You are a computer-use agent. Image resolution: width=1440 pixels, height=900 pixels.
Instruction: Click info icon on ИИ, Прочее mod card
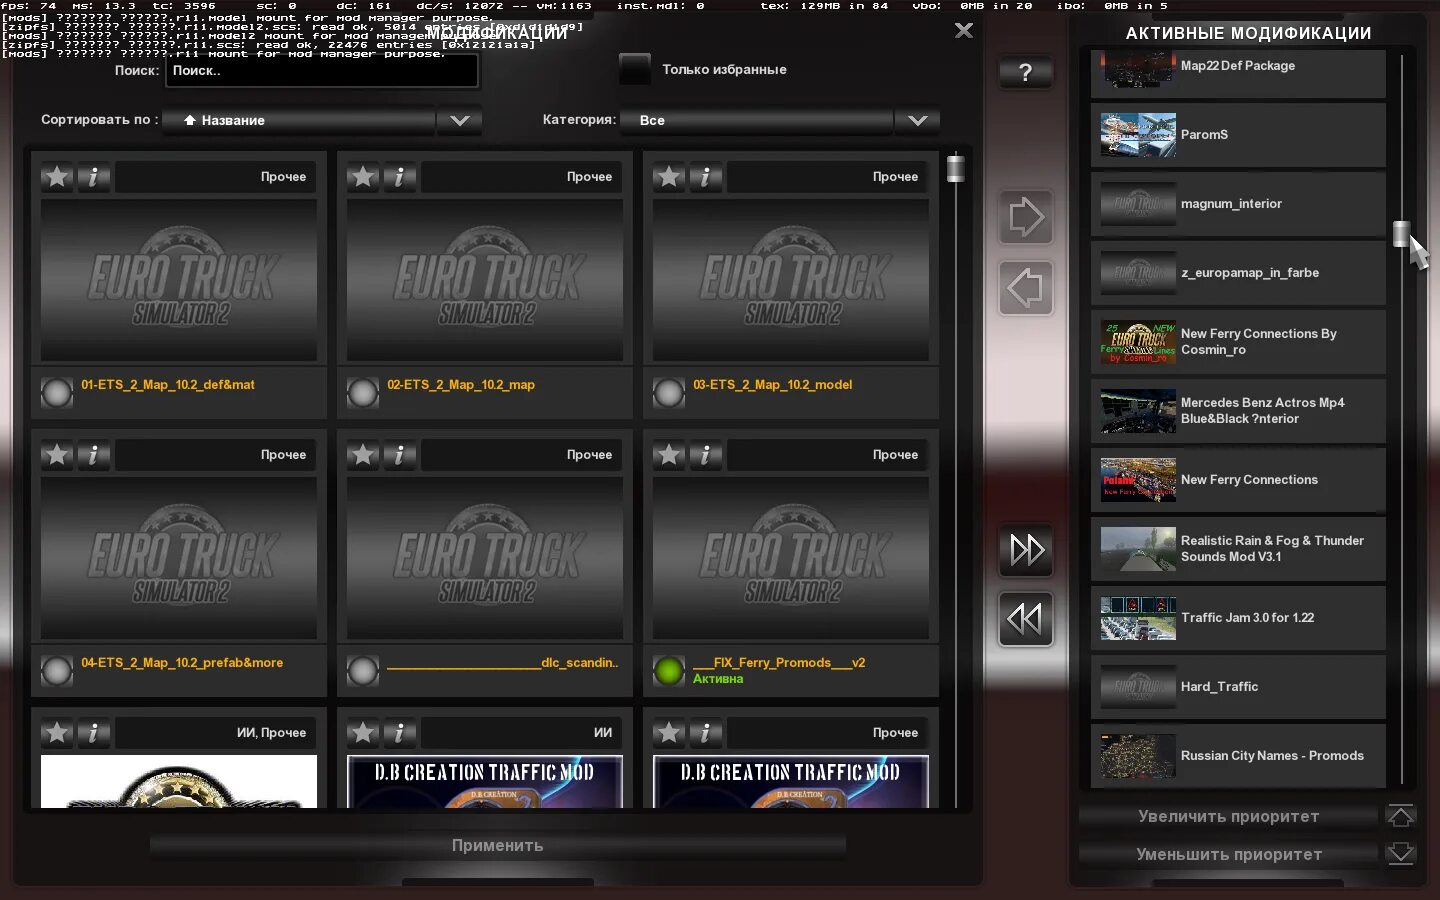[94, 733]
